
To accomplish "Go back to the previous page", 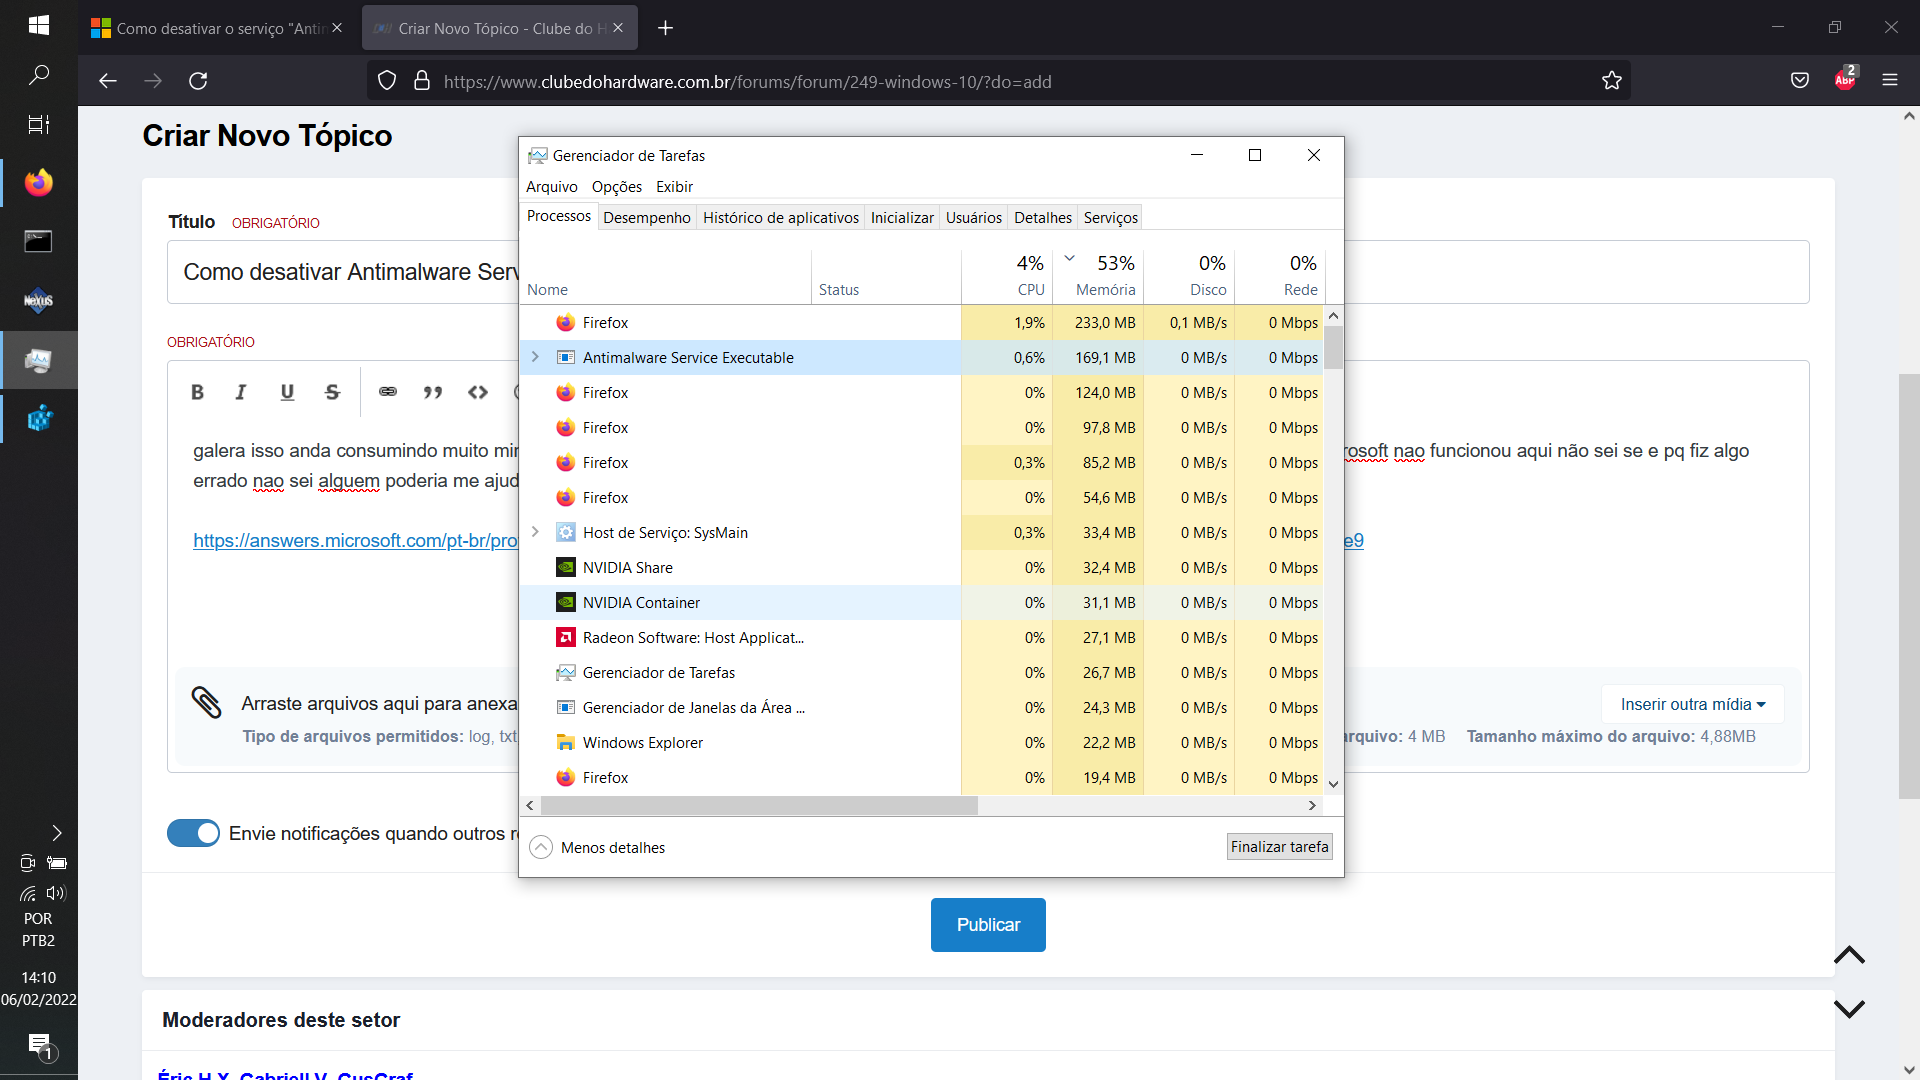I will (108, 81).
